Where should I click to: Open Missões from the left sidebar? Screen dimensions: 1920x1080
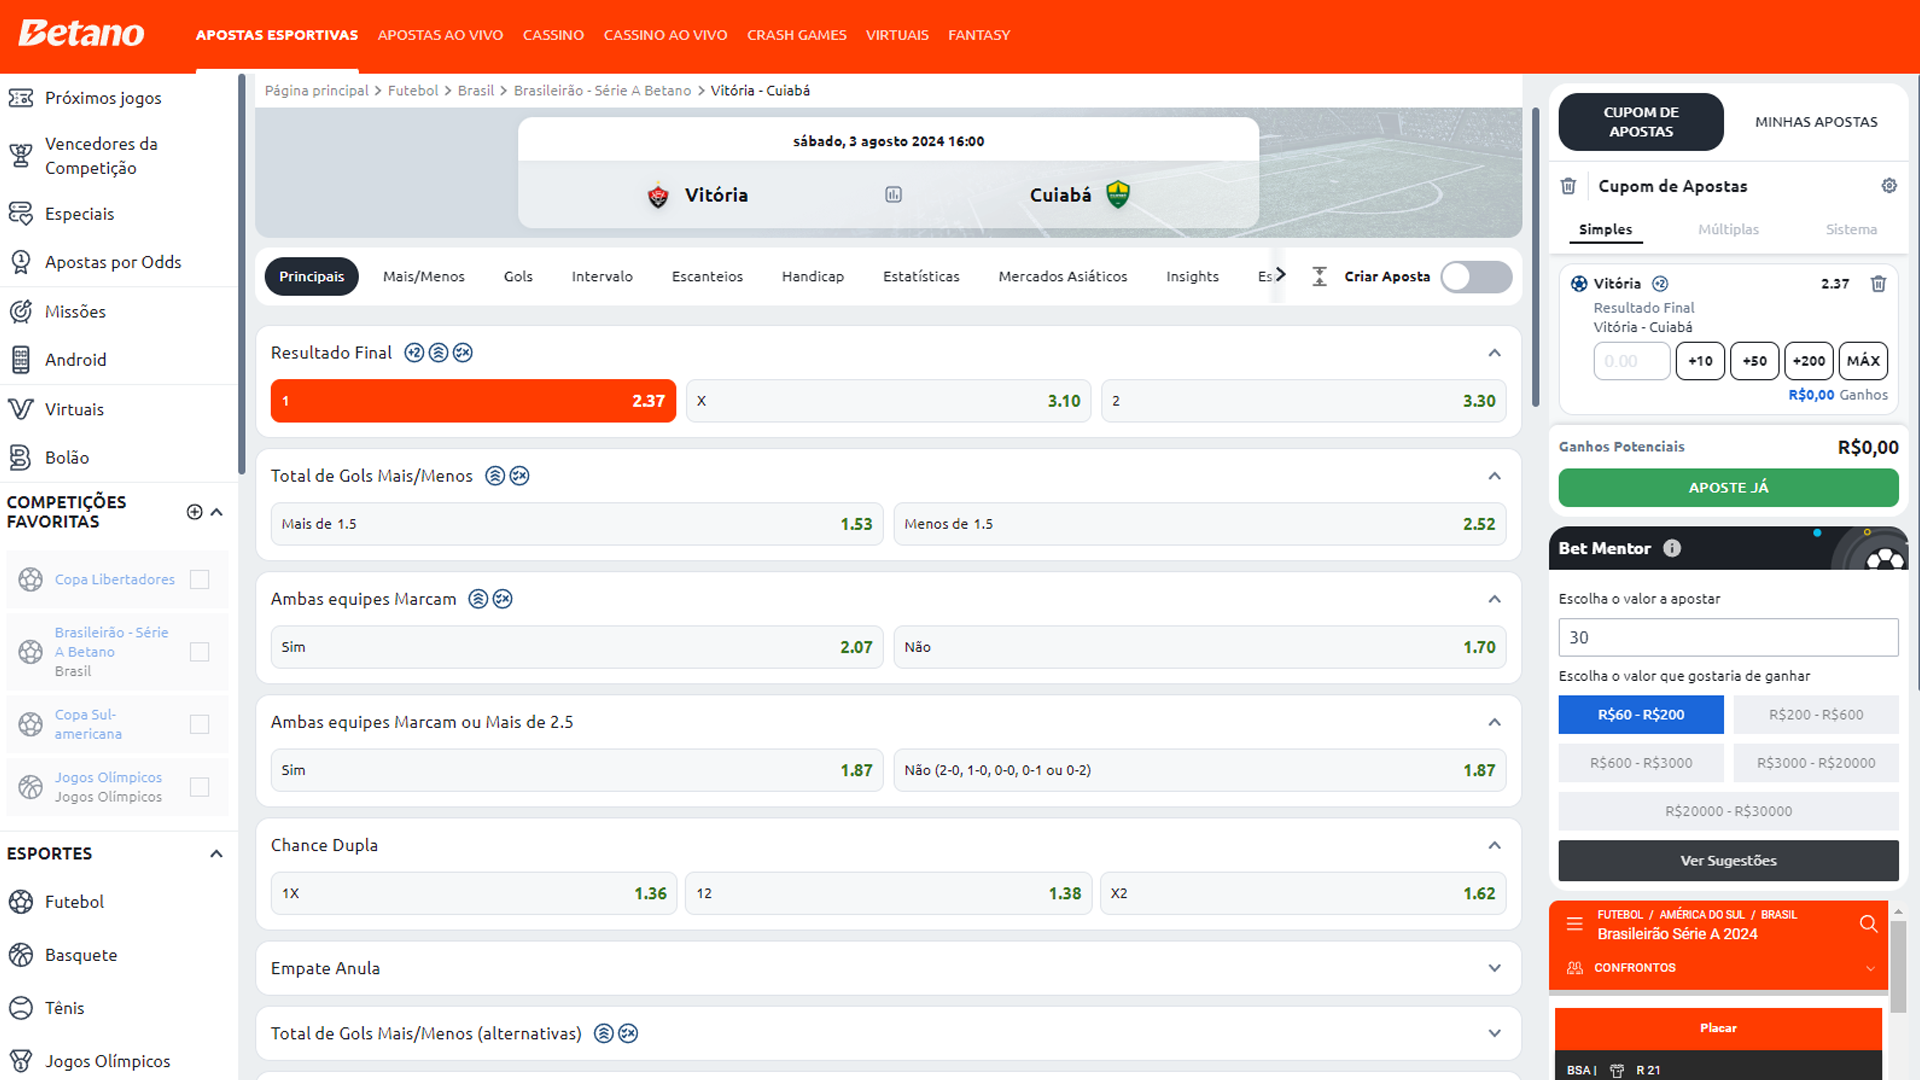click(x=75, y=312)
